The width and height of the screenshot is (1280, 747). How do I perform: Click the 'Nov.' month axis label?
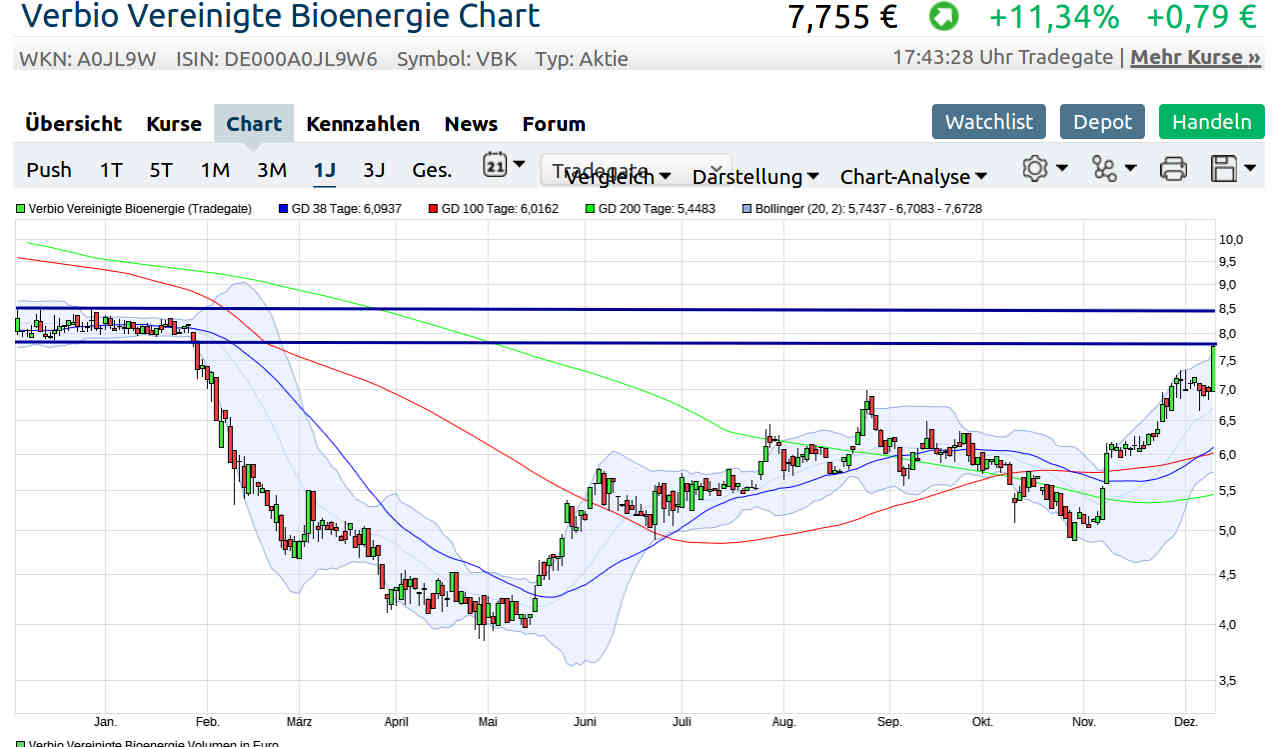1084,721
